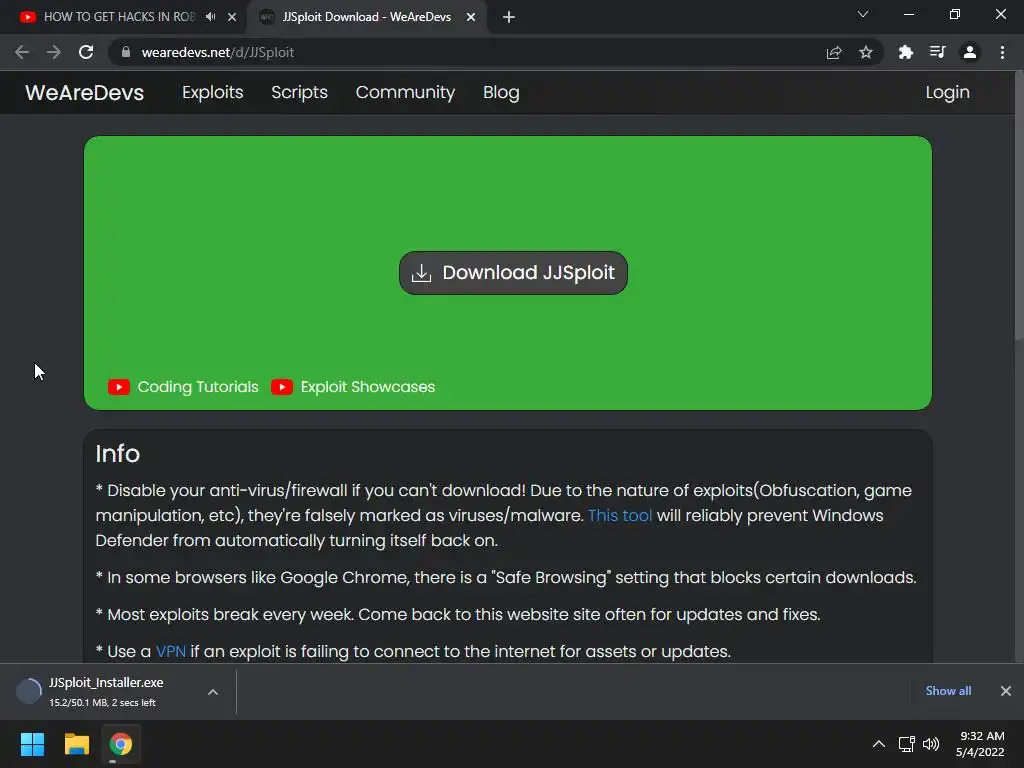Open a new tab with plus button

tap(509, 17)
